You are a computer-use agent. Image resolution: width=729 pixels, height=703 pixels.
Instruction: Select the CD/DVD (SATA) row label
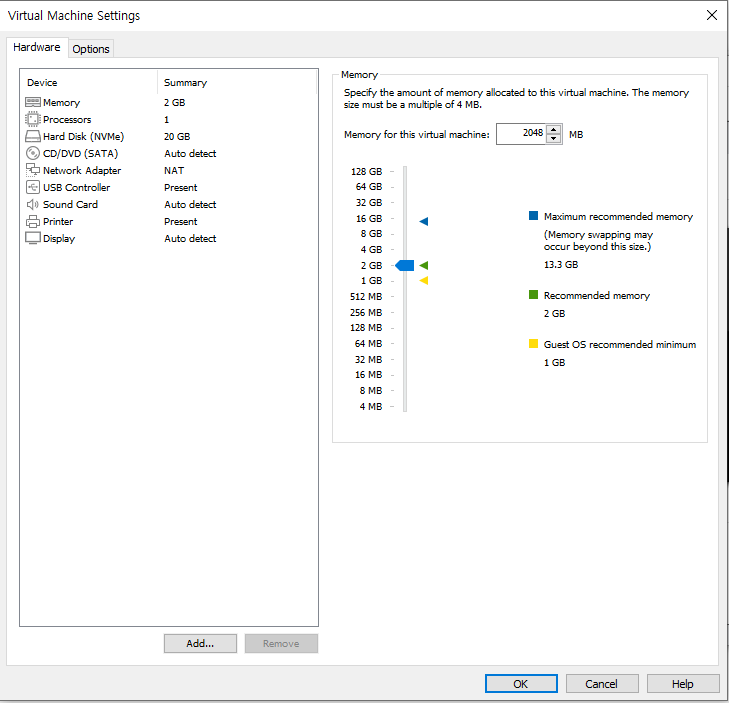click(80, 153)
